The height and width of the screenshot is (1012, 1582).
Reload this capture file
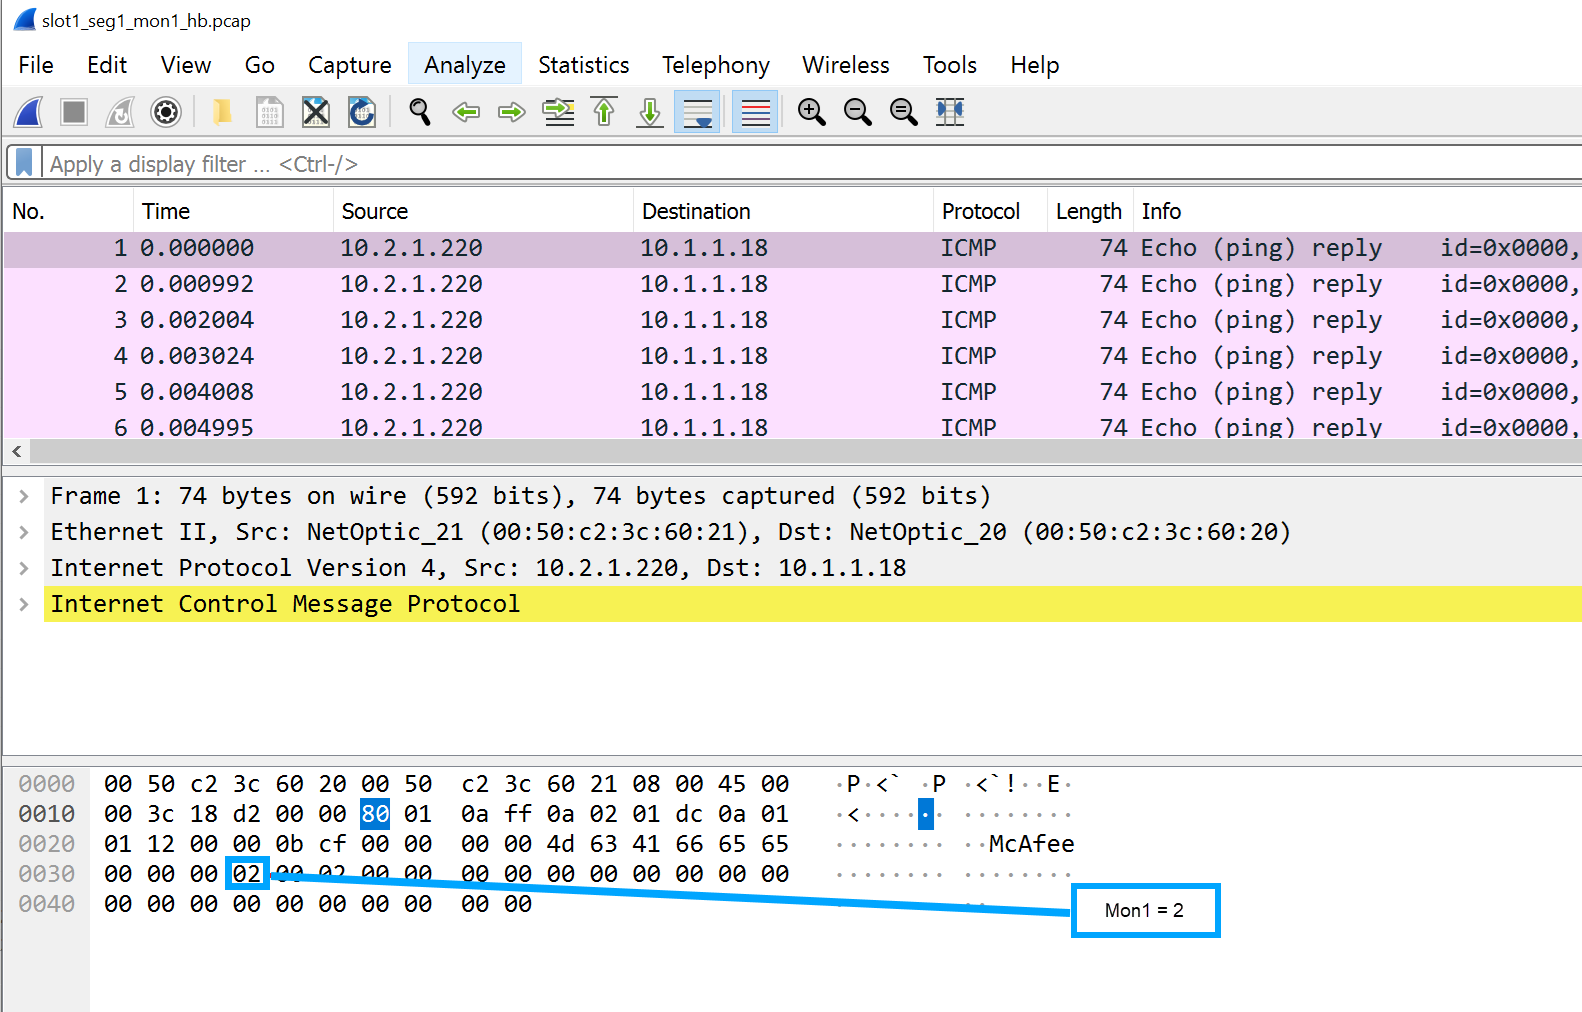[x=362, y=112]
